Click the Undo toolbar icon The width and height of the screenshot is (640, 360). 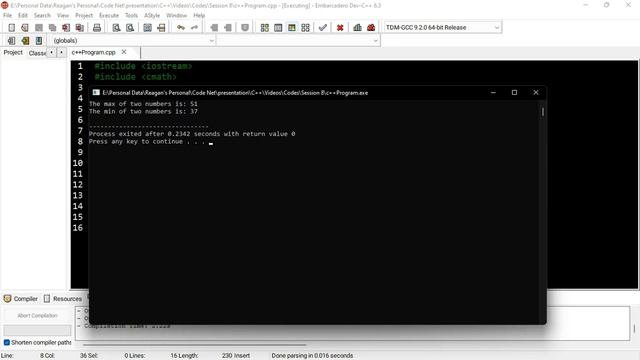click(181, 28)
